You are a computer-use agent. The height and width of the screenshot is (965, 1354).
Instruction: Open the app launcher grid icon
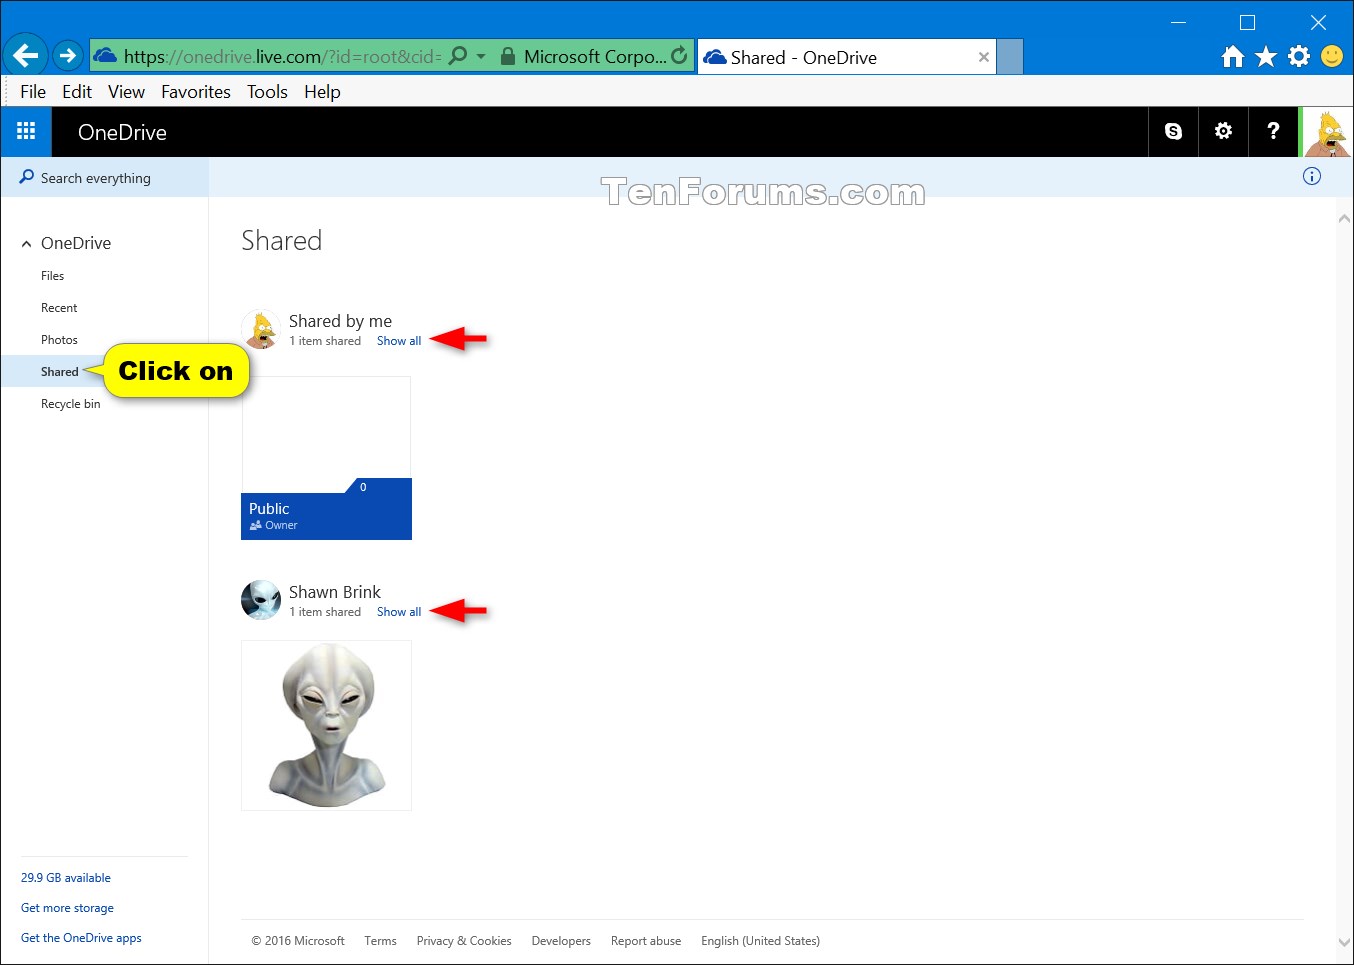[x=26, y=131]
